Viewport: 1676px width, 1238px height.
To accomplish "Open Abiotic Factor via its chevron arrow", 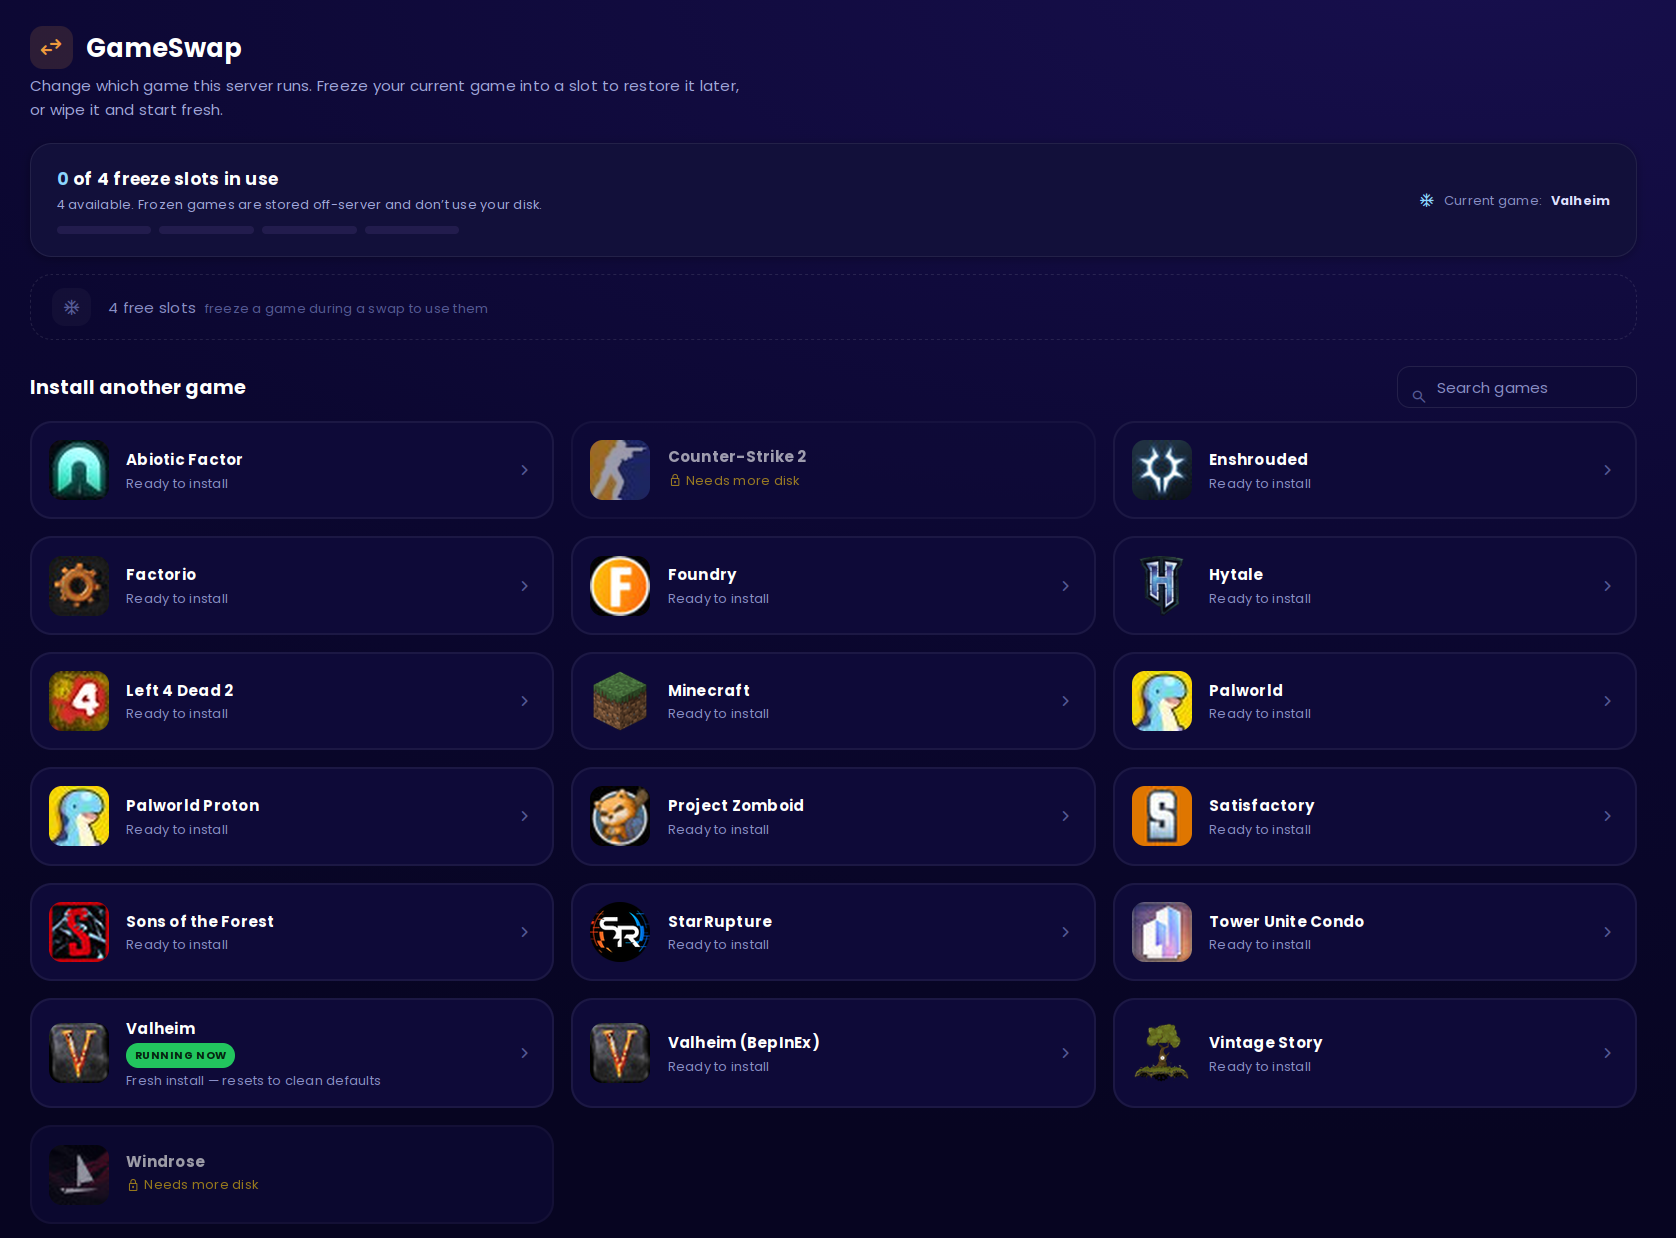I will 524,470.
